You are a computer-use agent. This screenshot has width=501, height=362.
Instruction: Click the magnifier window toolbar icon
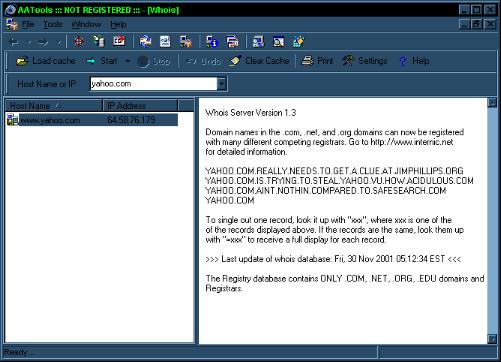[x=278, y=42]
